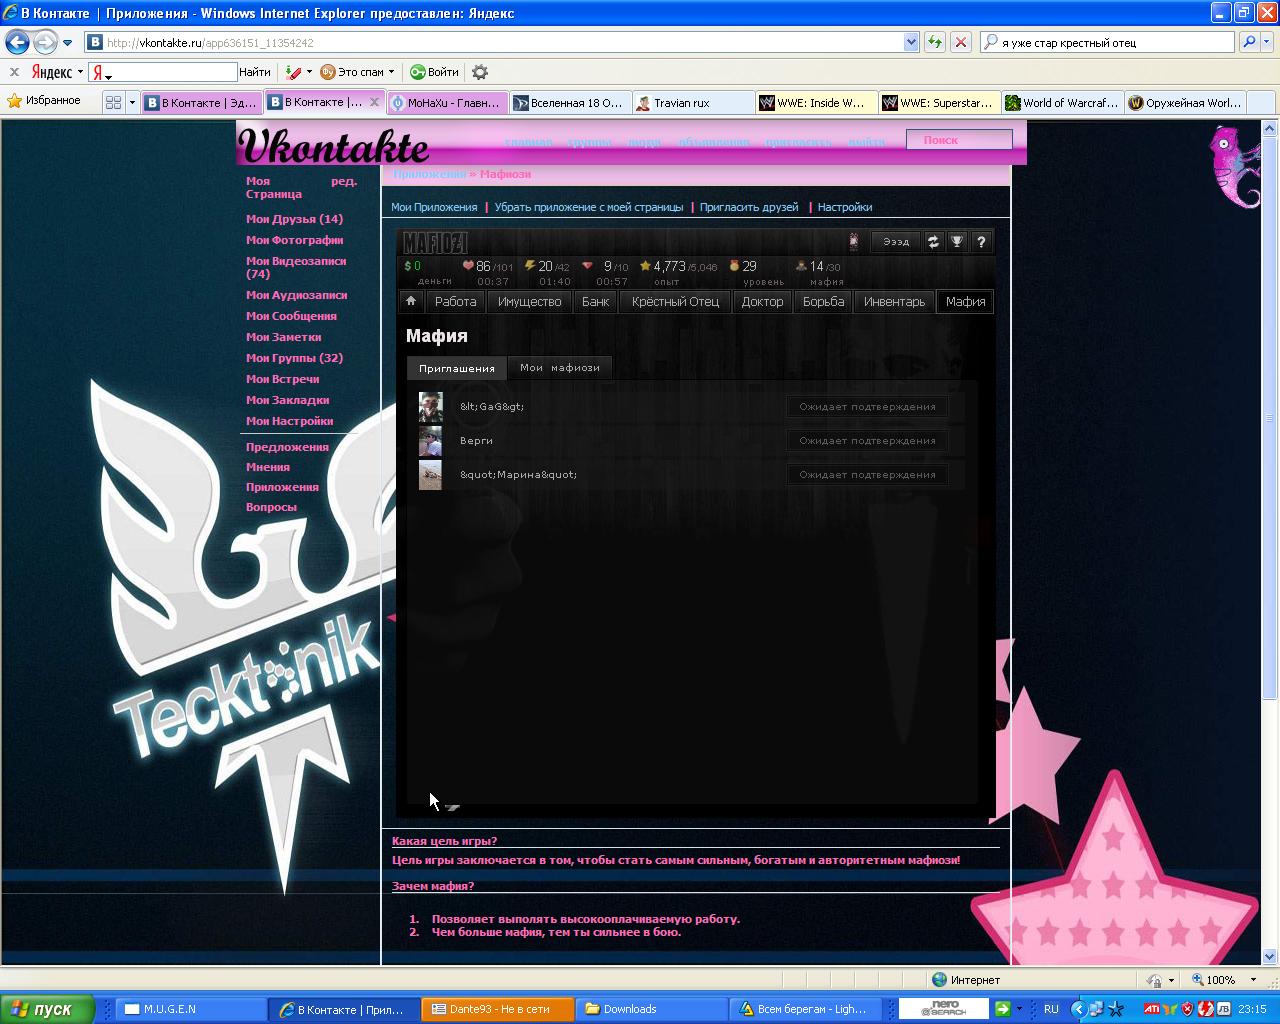Click the mafia members stat icon
The image size is (1280, 1024).
click(801, 266)
